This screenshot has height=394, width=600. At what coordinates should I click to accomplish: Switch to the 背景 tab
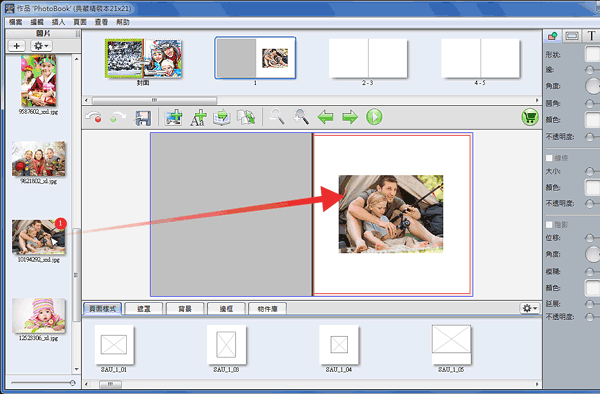(185, 309)
